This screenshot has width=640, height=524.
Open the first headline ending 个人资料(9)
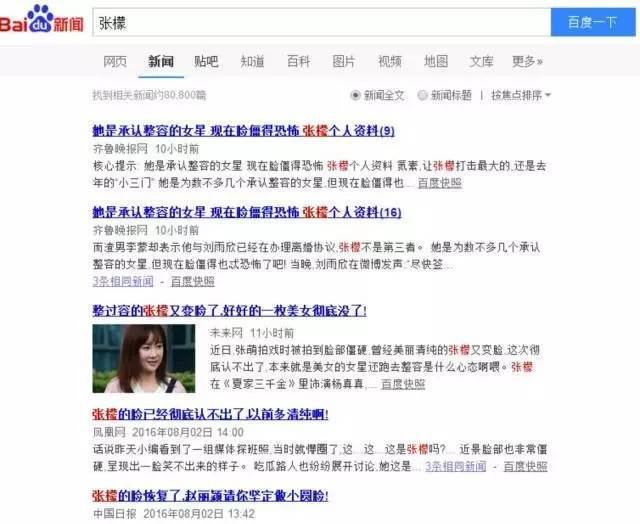tap(243, 131)
